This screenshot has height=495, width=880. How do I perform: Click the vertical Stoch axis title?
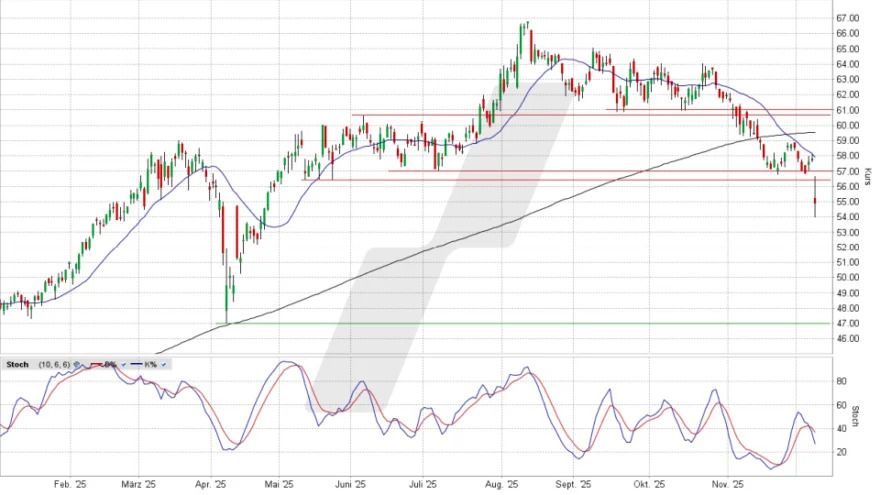pyautogui.click(x=857, y=415)
